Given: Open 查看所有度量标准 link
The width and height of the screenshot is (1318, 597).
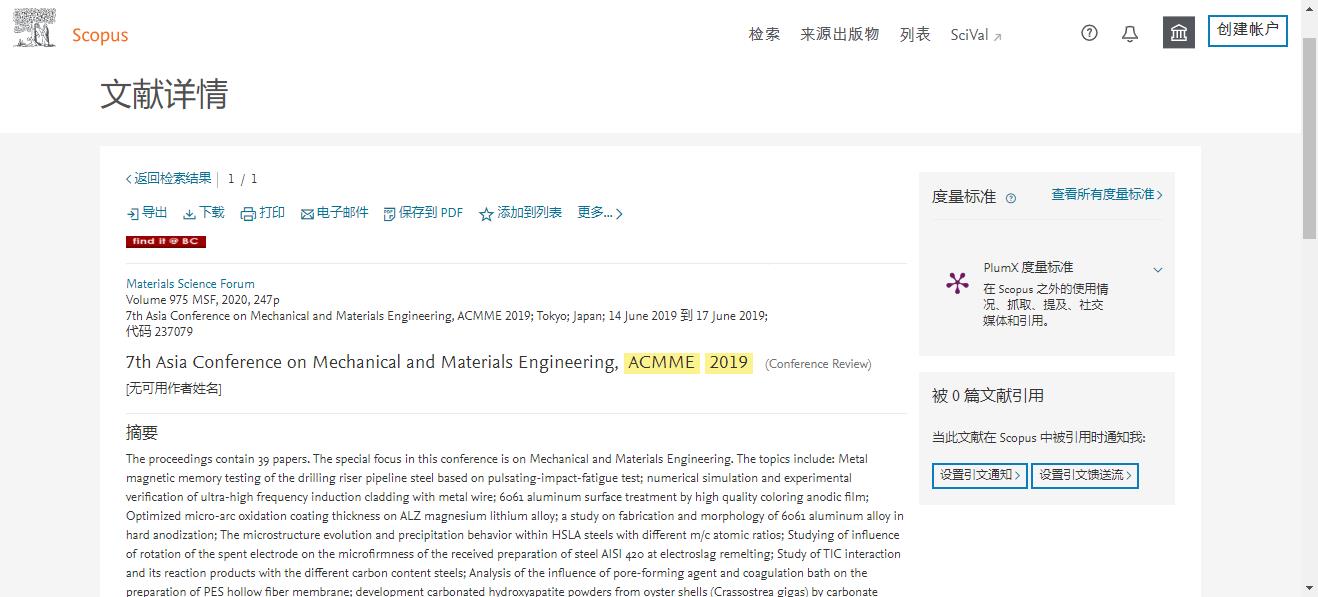Looking at the screenshot, I should (x=1107, y=194).
